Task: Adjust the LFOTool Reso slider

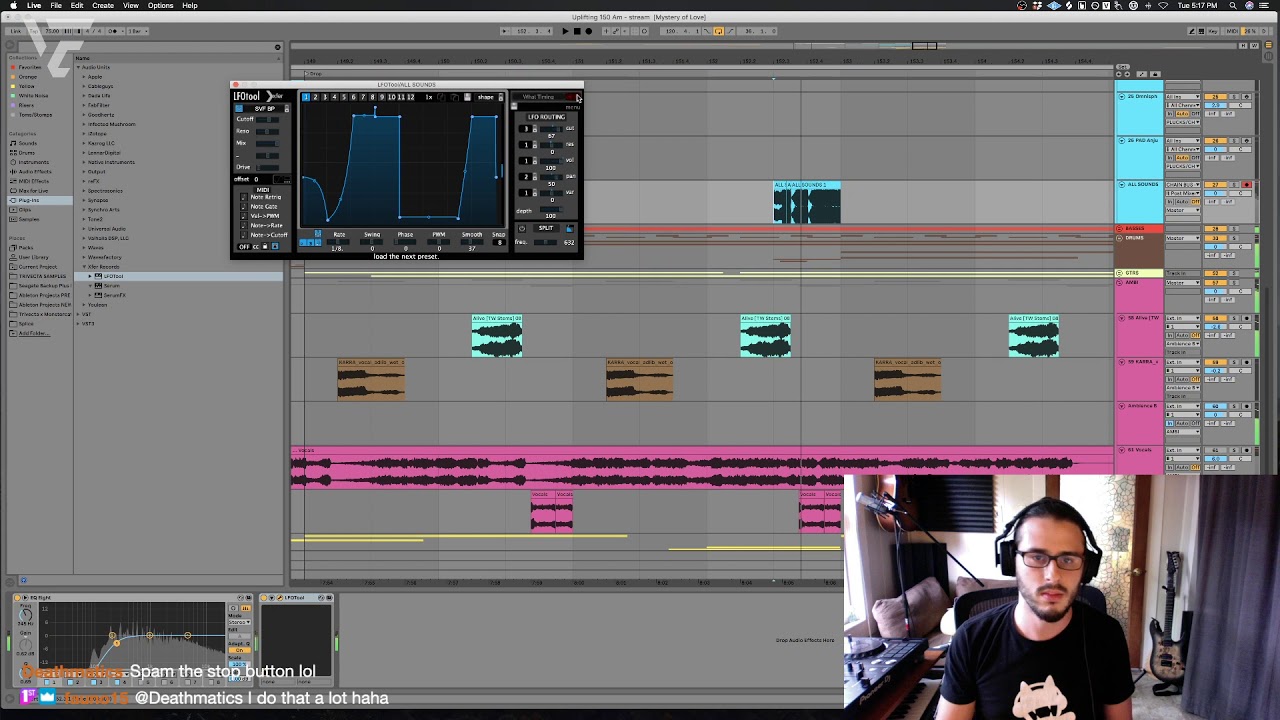Action: pos(267,132)
